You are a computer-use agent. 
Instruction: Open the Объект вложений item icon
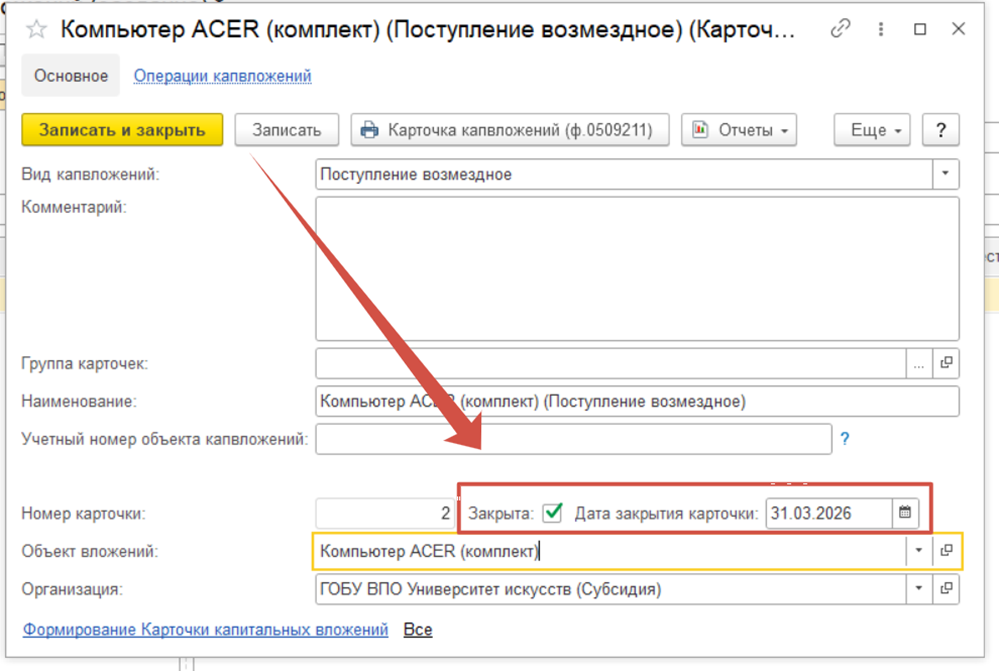946,551
